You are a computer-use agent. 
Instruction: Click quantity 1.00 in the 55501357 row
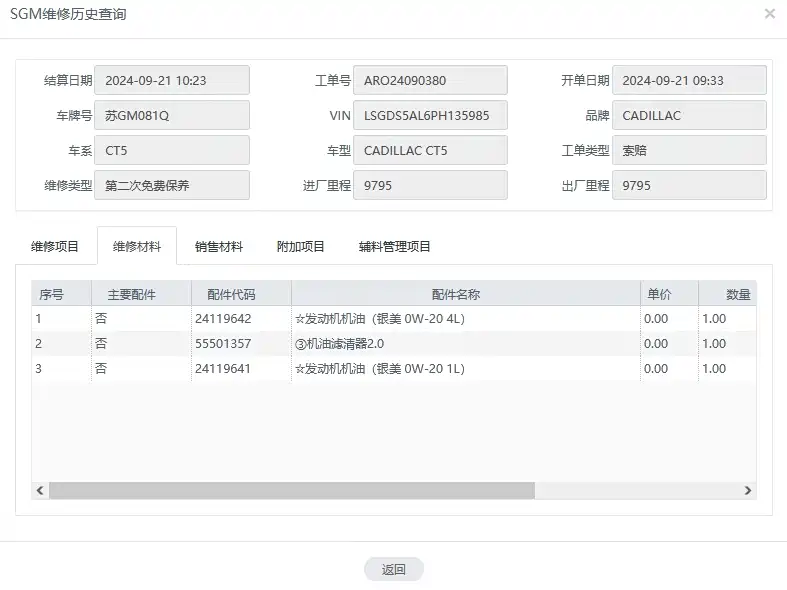pos(727,344)
